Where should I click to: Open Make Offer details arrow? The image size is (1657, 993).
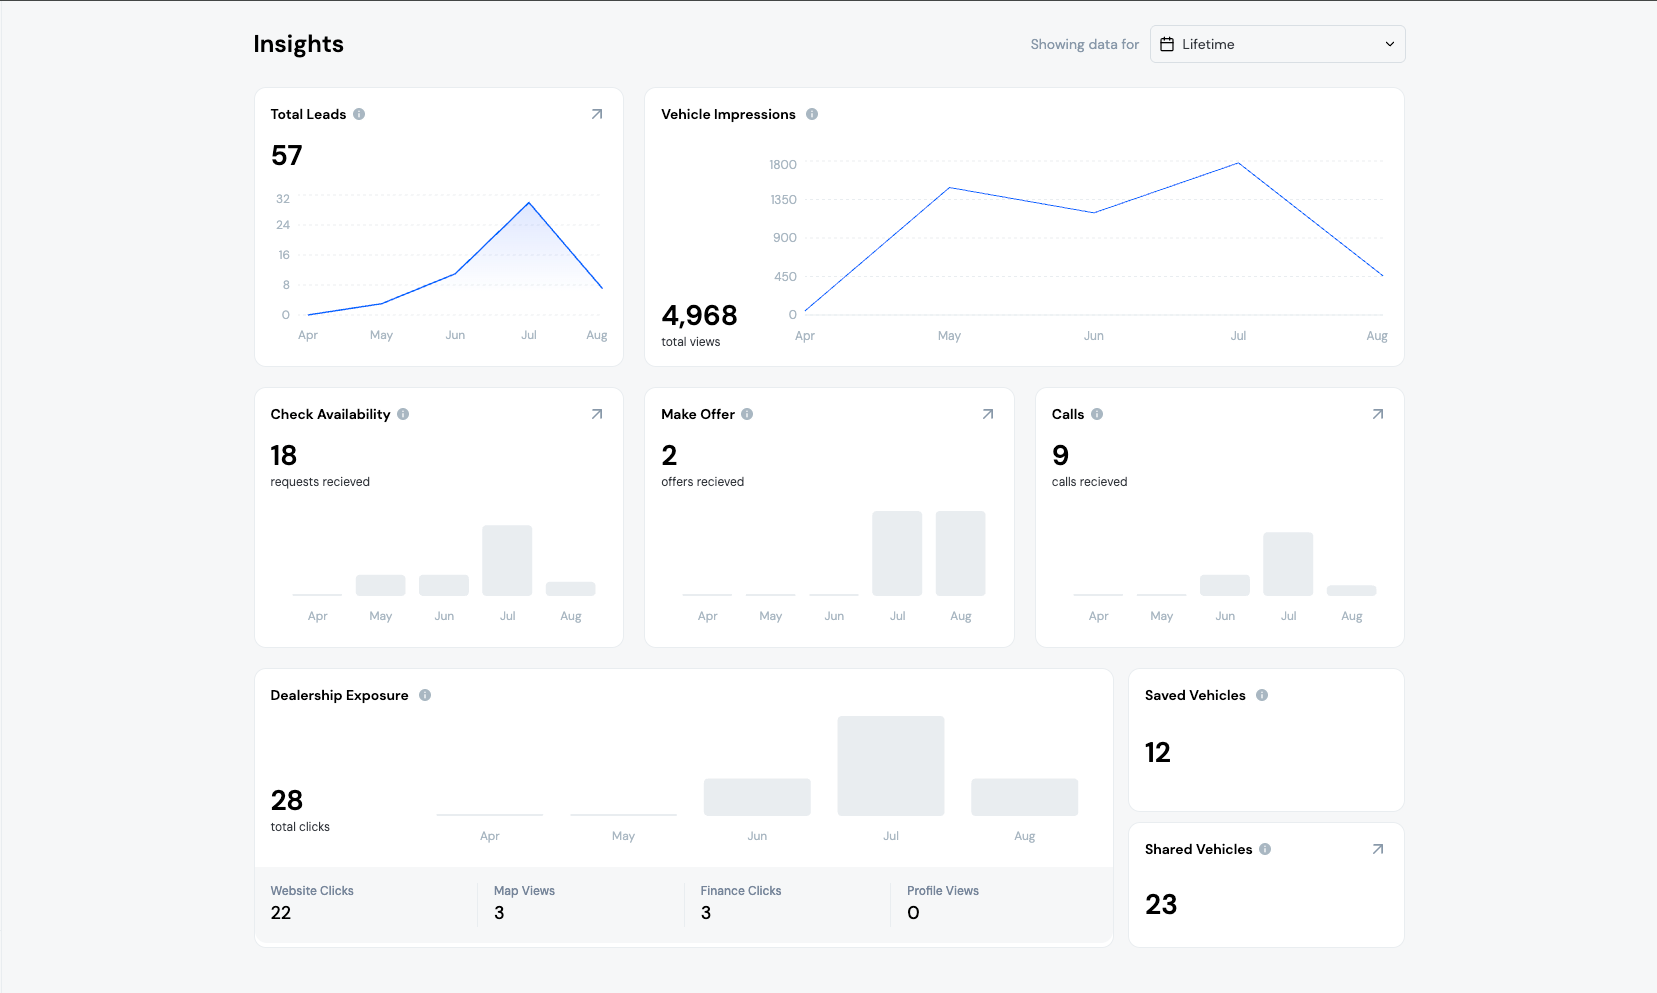click(x=988, y=414)
